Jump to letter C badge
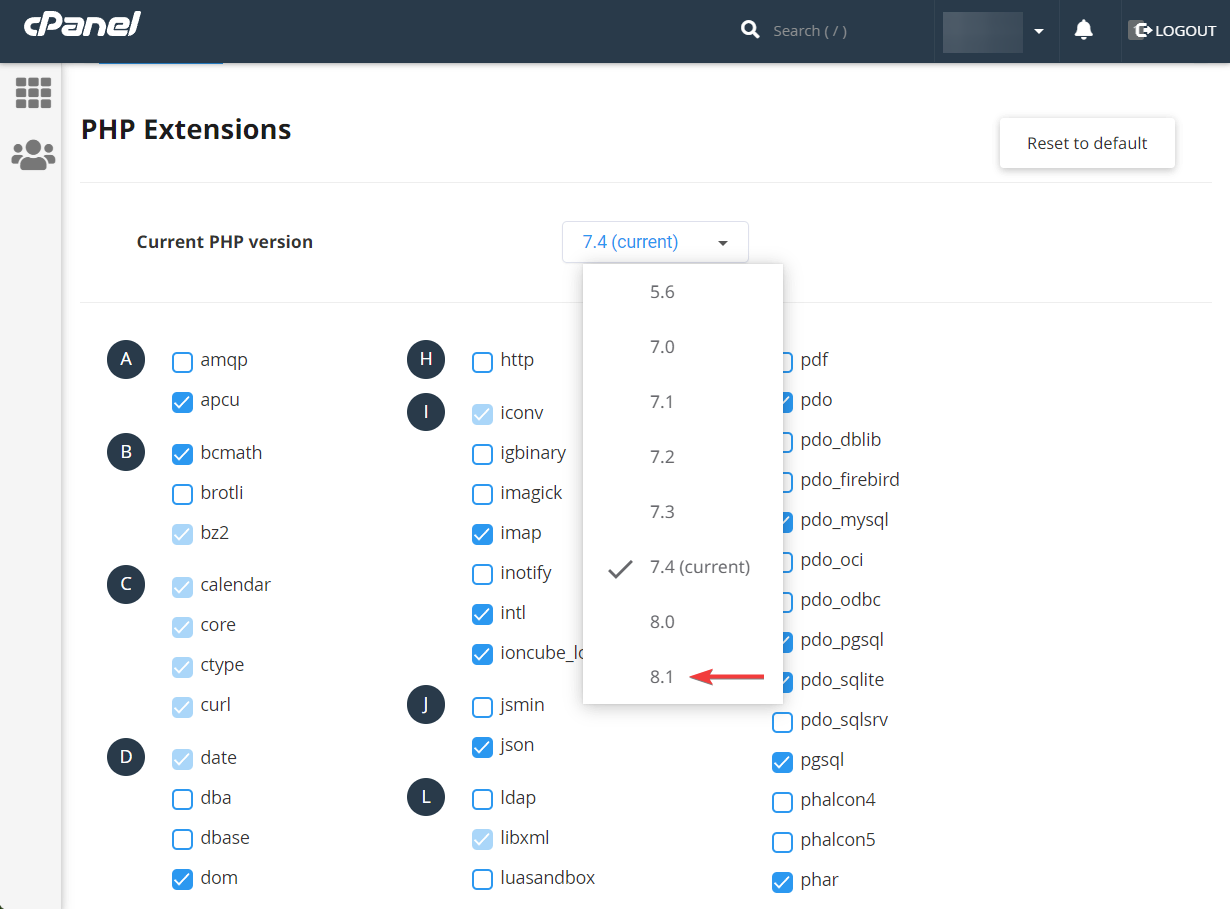Image resolution: width=1230 pixels, height=909 pixels. coord(126,585)
